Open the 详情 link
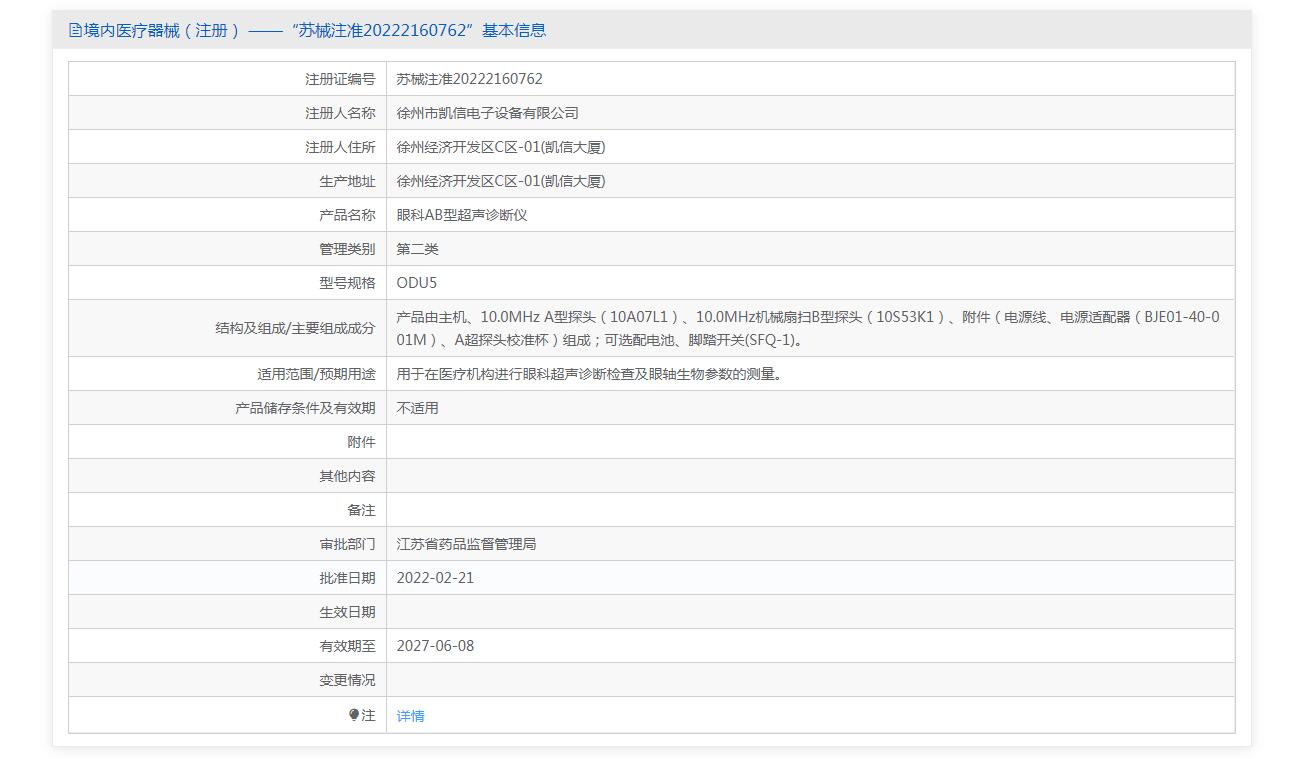Image resolution: width=1293 pixels, height=759 pixels. coord(410,716)
